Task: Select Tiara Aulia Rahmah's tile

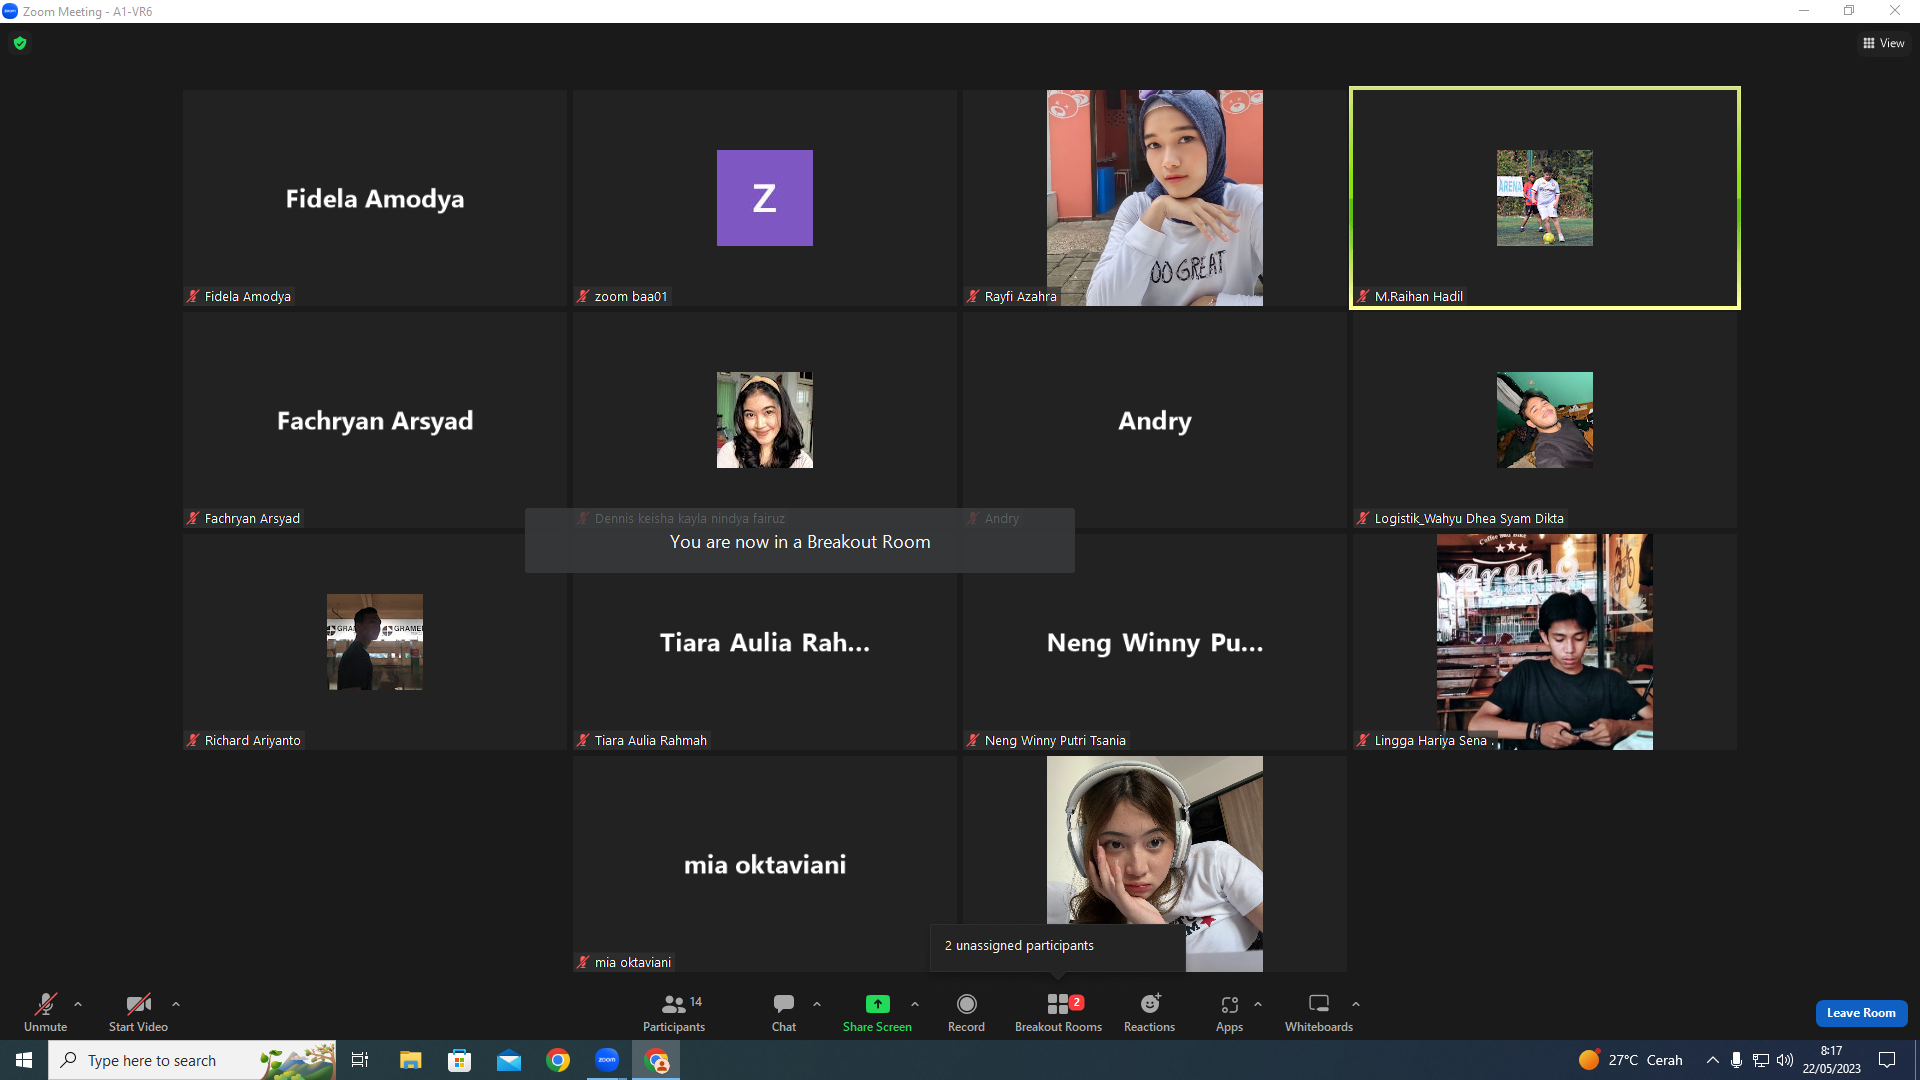Action: point(765,642)
